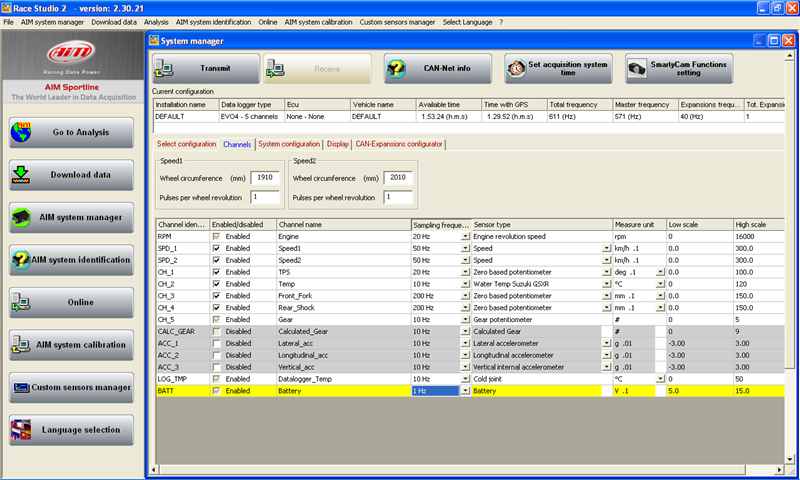800x480 pixels.
Task: Open the Speed1 sampling frequency dropdown
Action: (x=465, y=248)
